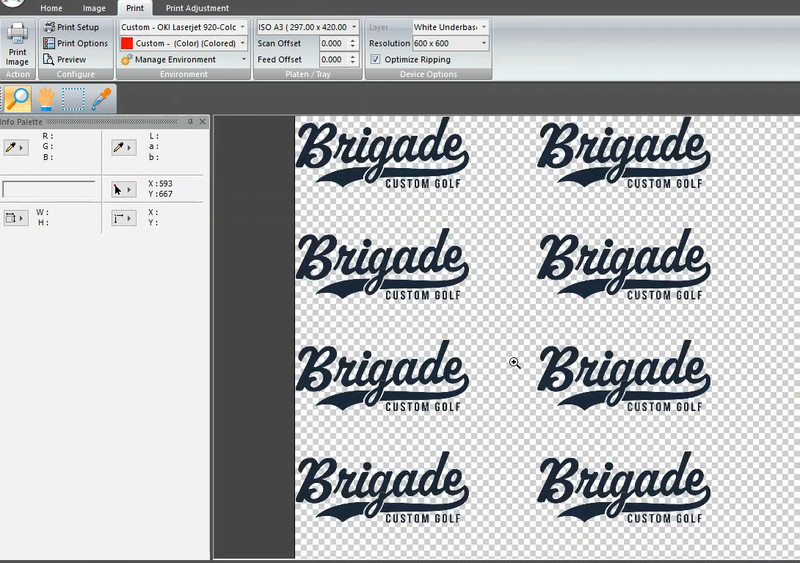Screen dimensions: 800x563
Task: Select the Hand pan tool
Action: point(46,99)
